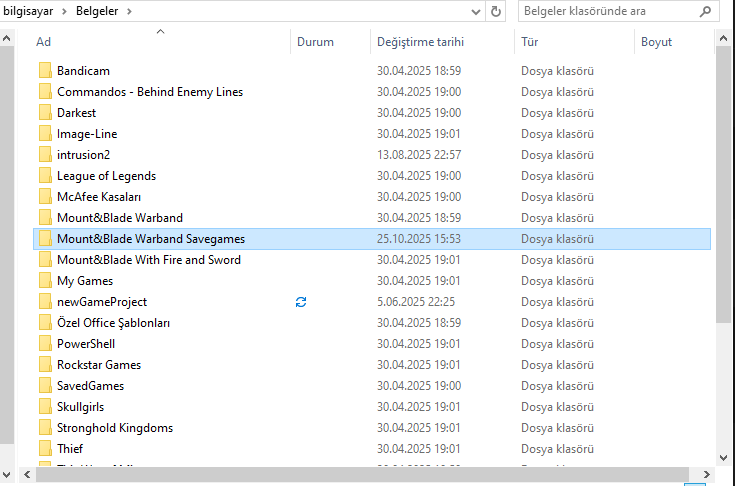Select the SavedGames folder name

click(90, 386)
